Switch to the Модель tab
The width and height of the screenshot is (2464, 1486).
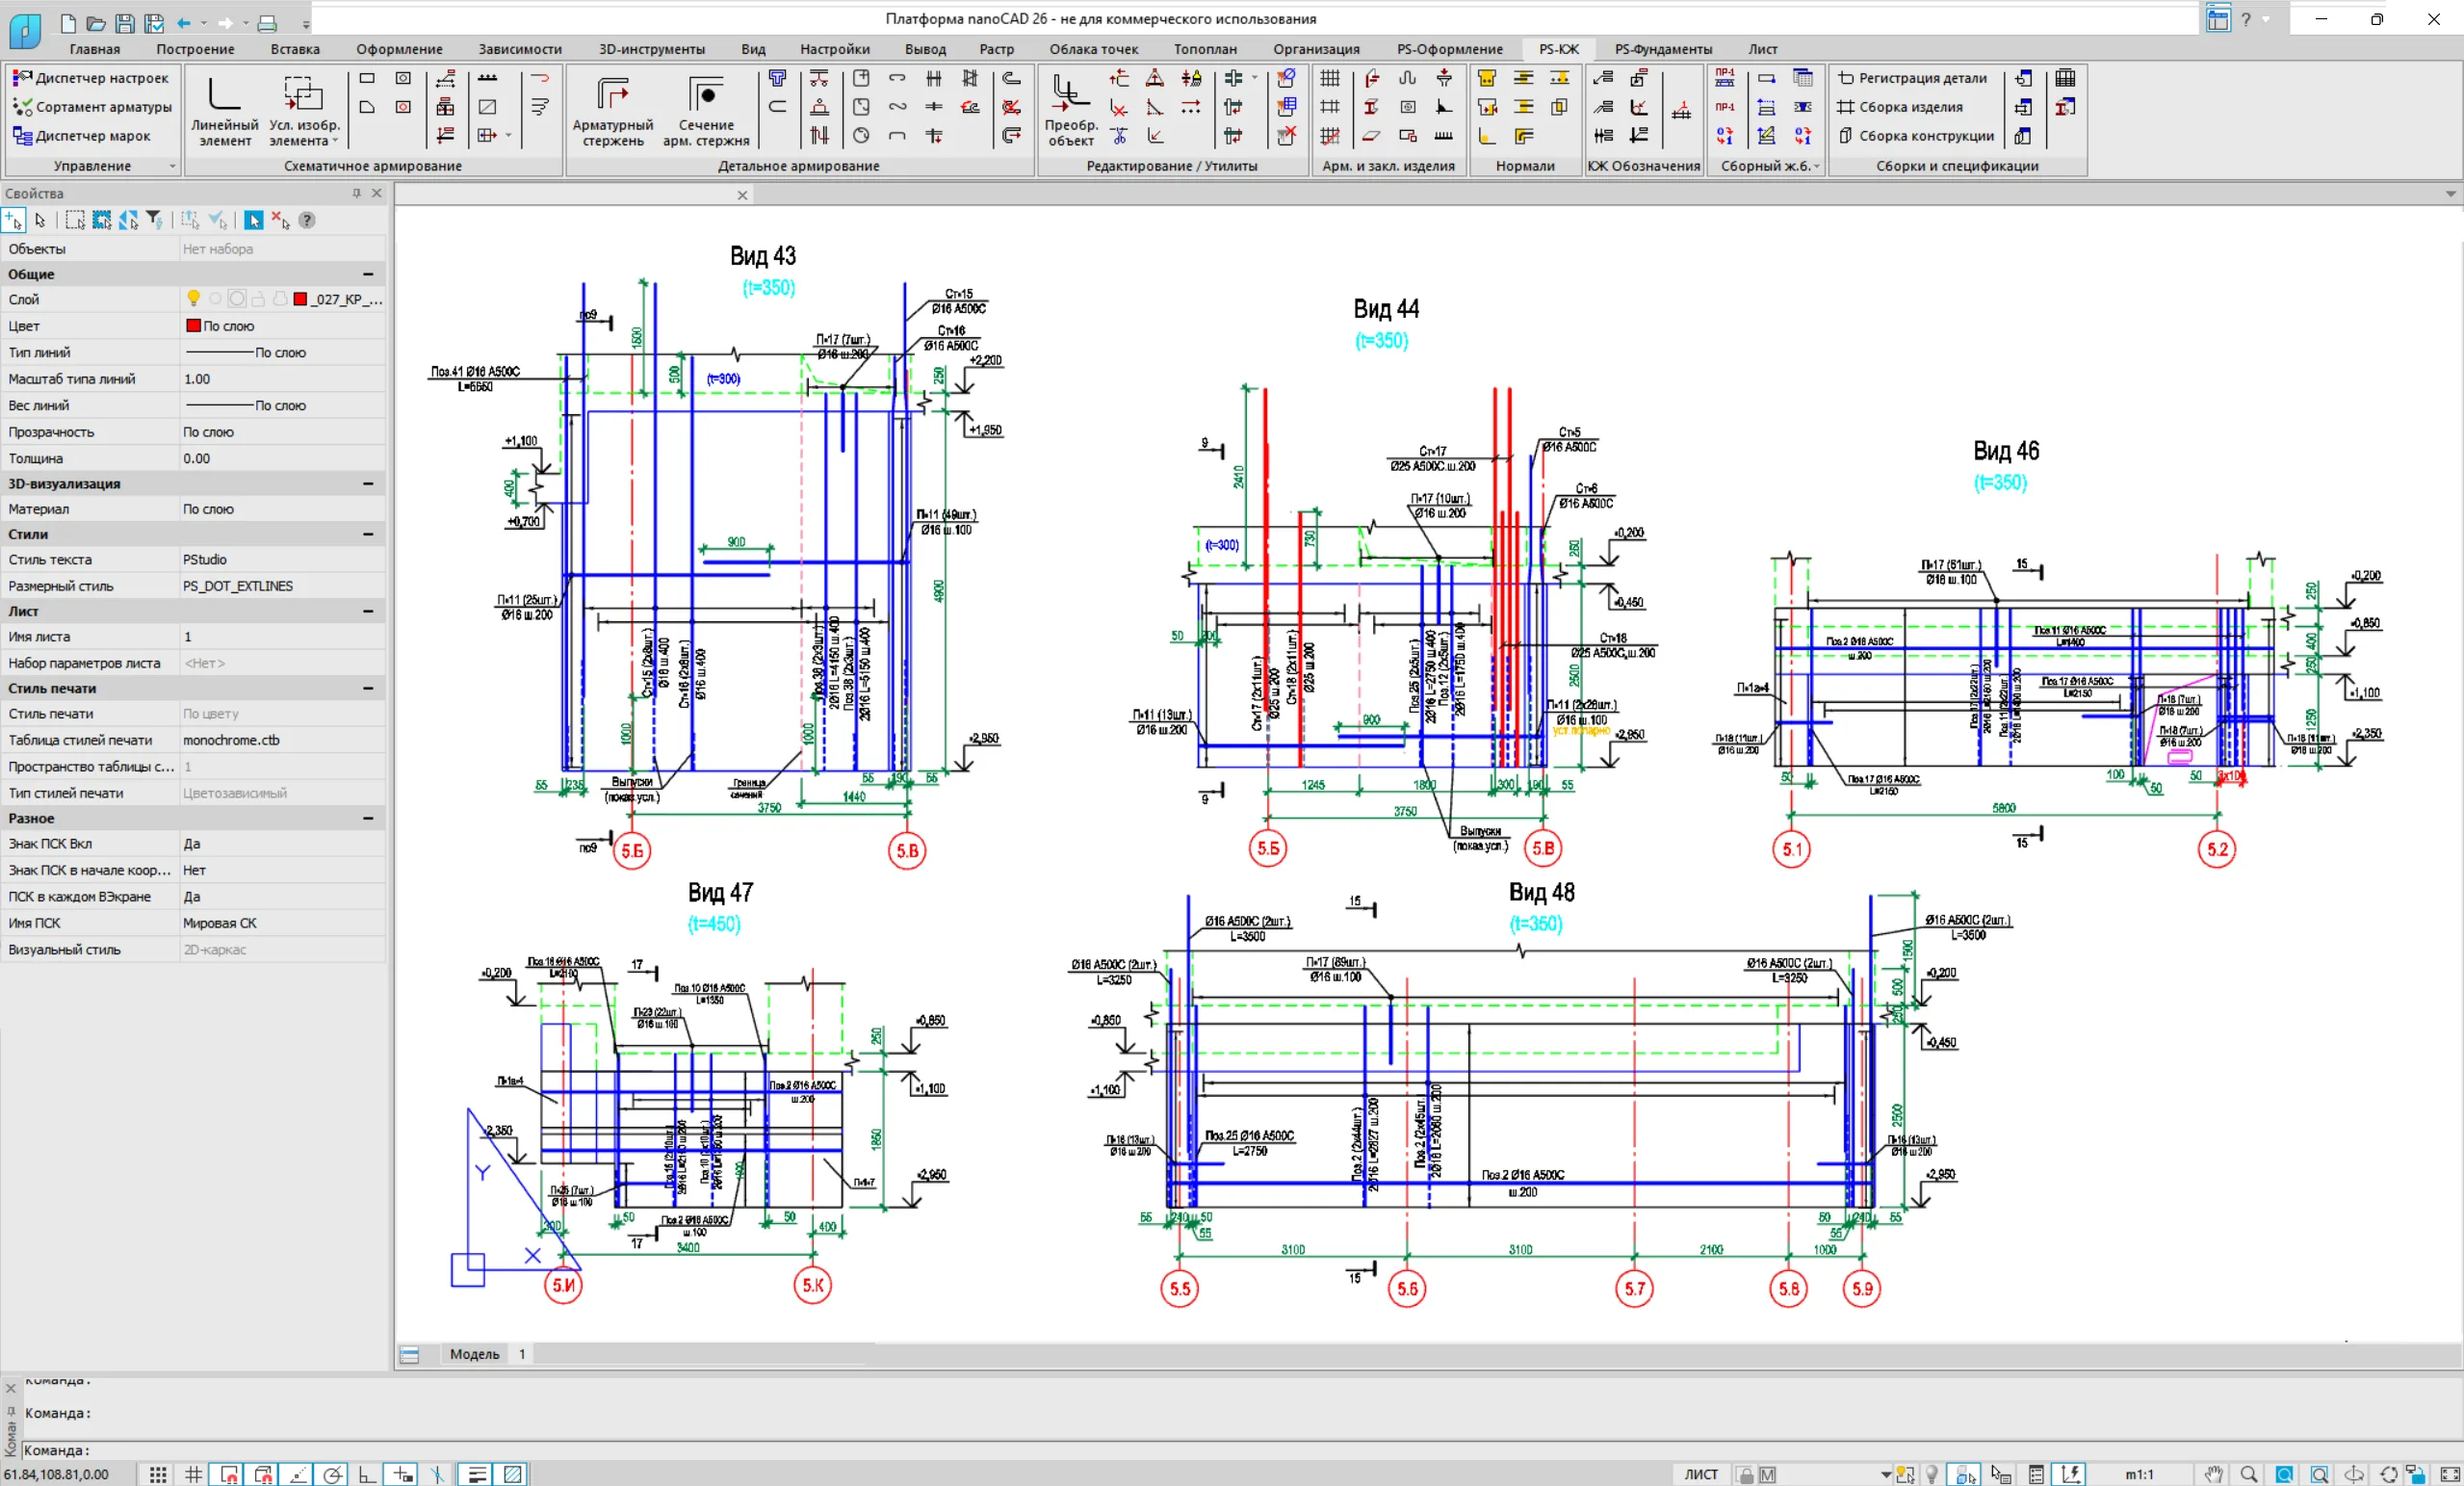coord(473,1354)
